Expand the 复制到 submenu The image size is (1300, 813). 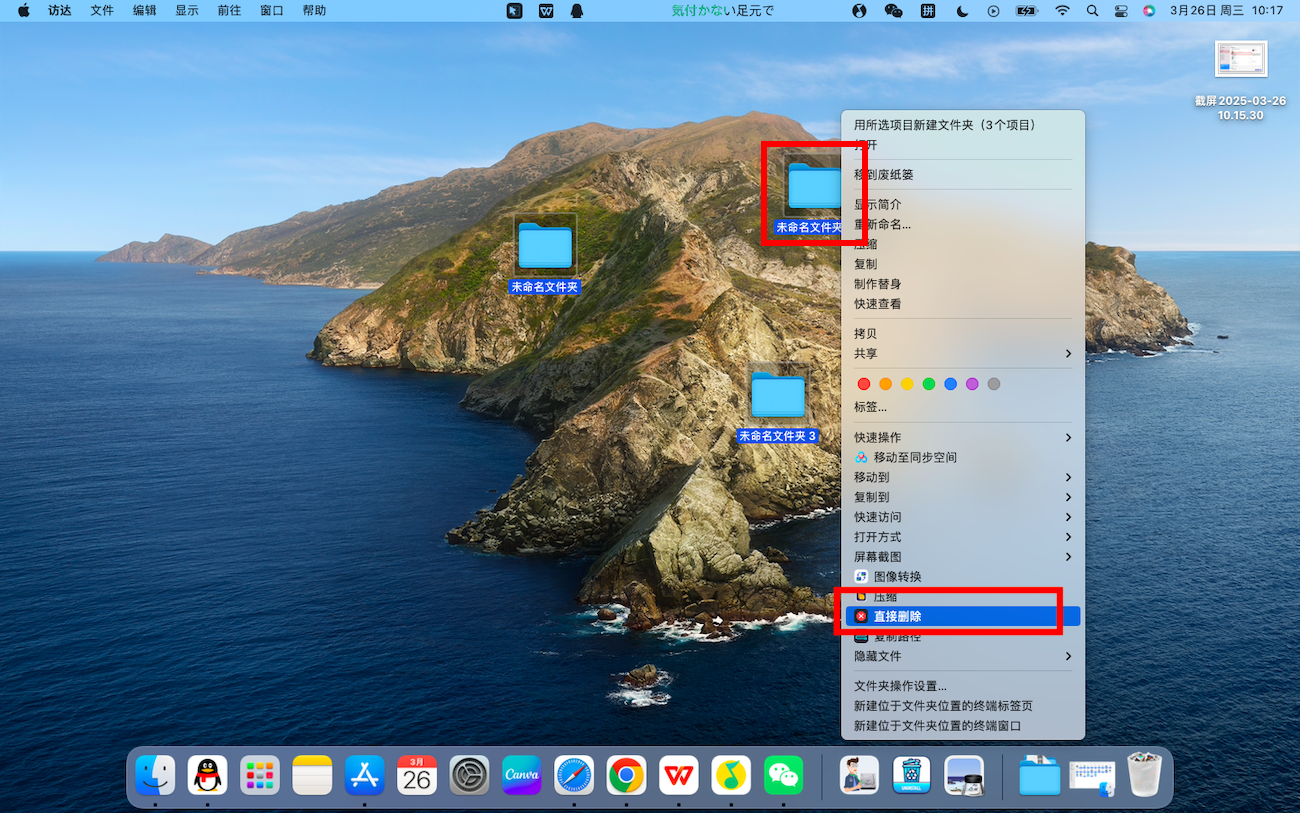[x=963, y=497]
